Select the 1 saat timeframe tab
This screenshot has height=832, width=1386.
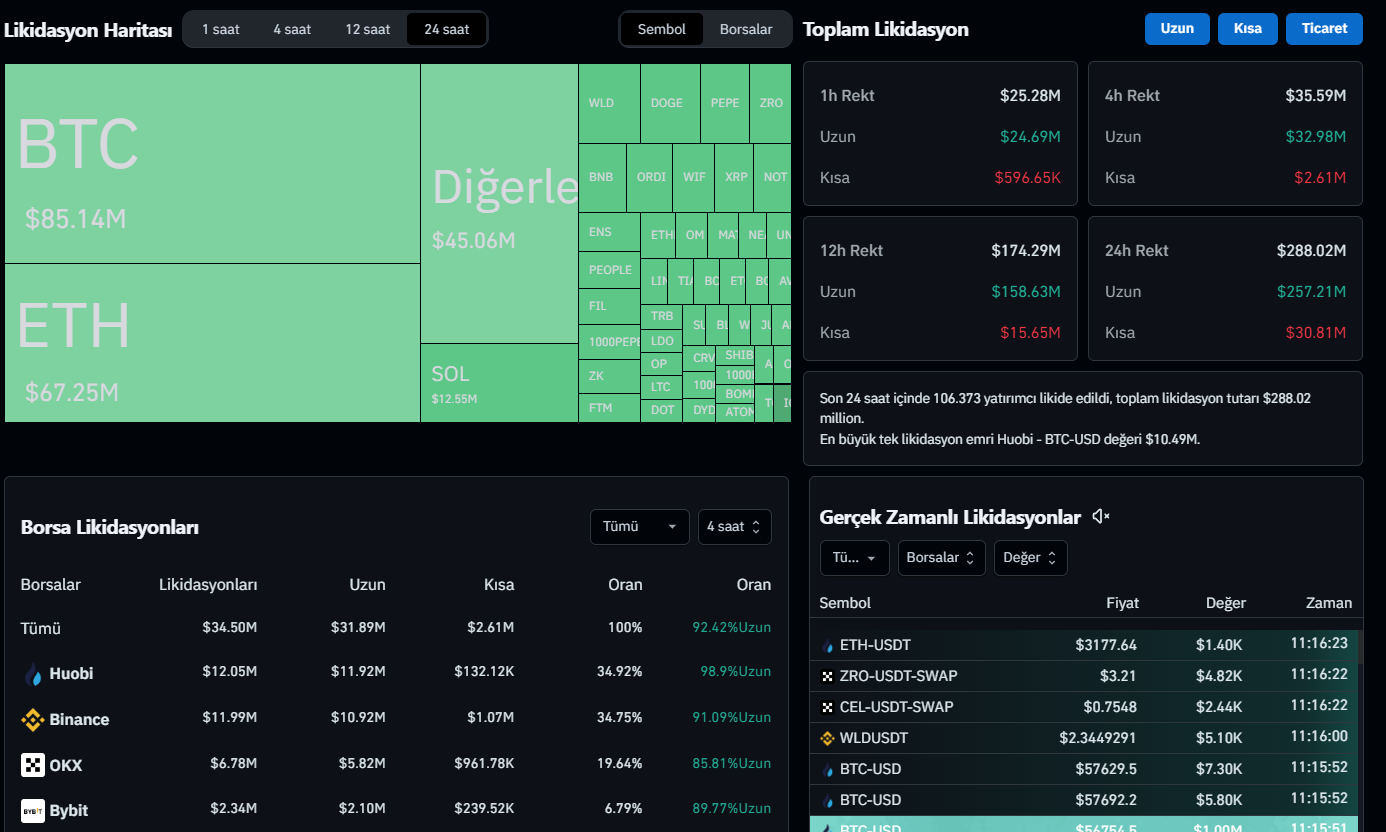[221, 29]
